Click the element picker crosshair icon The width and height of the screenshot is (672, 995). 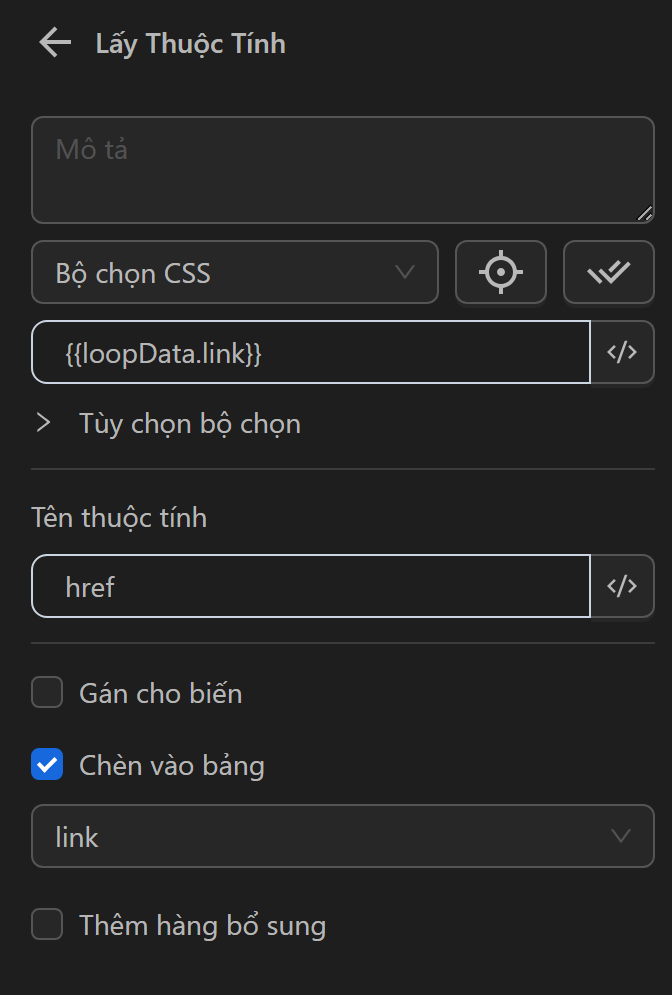tap(501, 272)
